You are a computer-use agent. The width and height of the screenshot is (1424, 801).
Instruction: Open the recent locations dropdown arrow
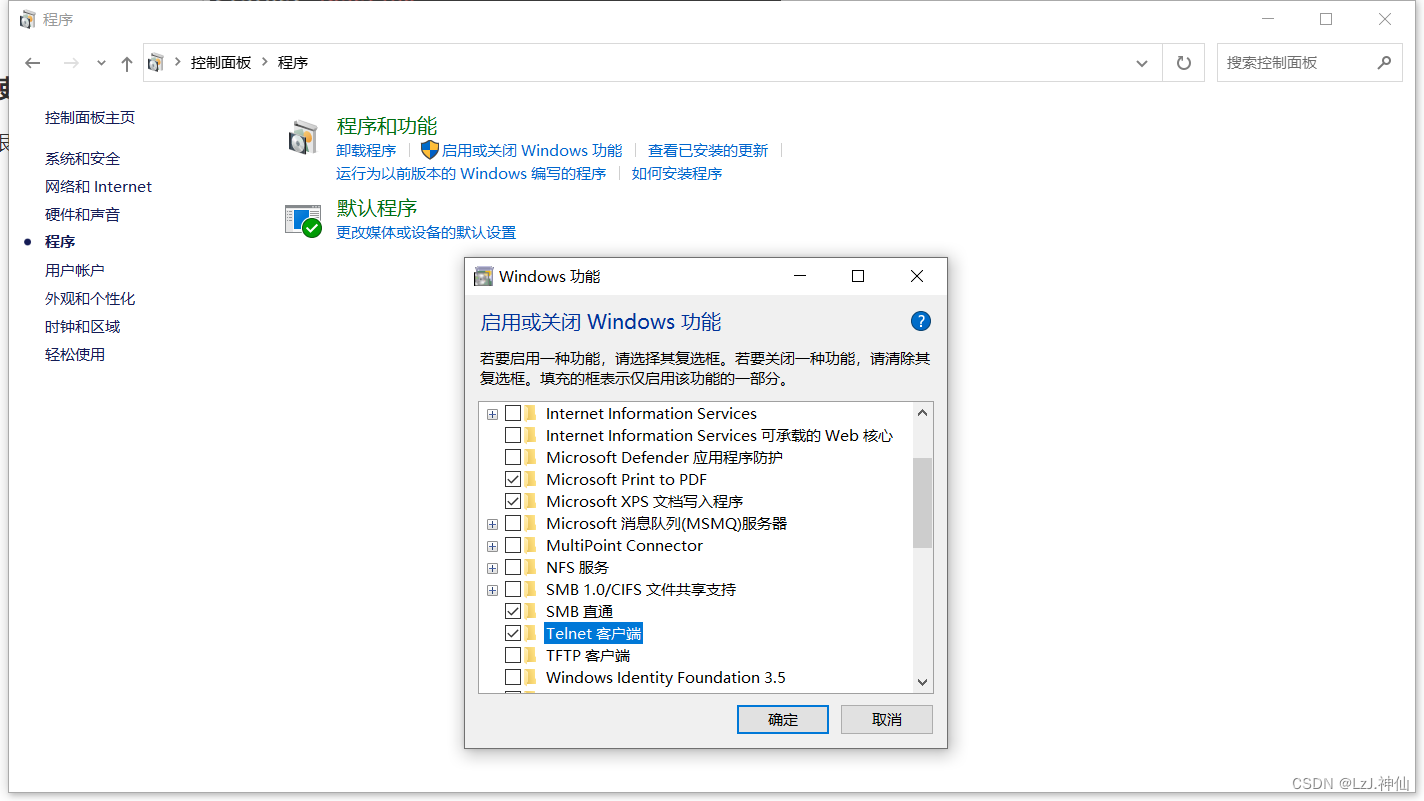pos(101,63)
